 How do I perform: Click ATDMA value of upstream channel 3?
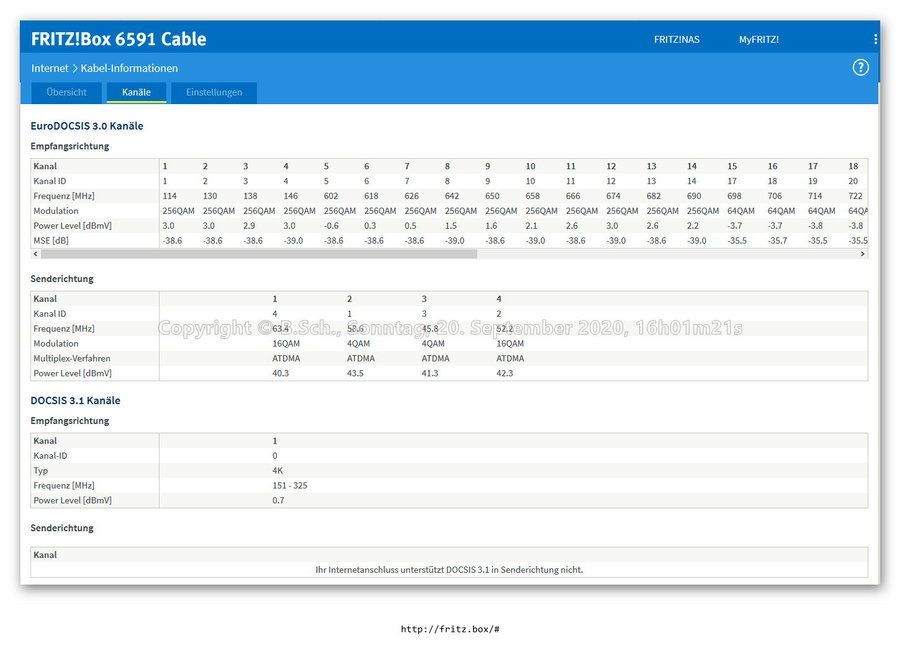[x=436, y=359]
